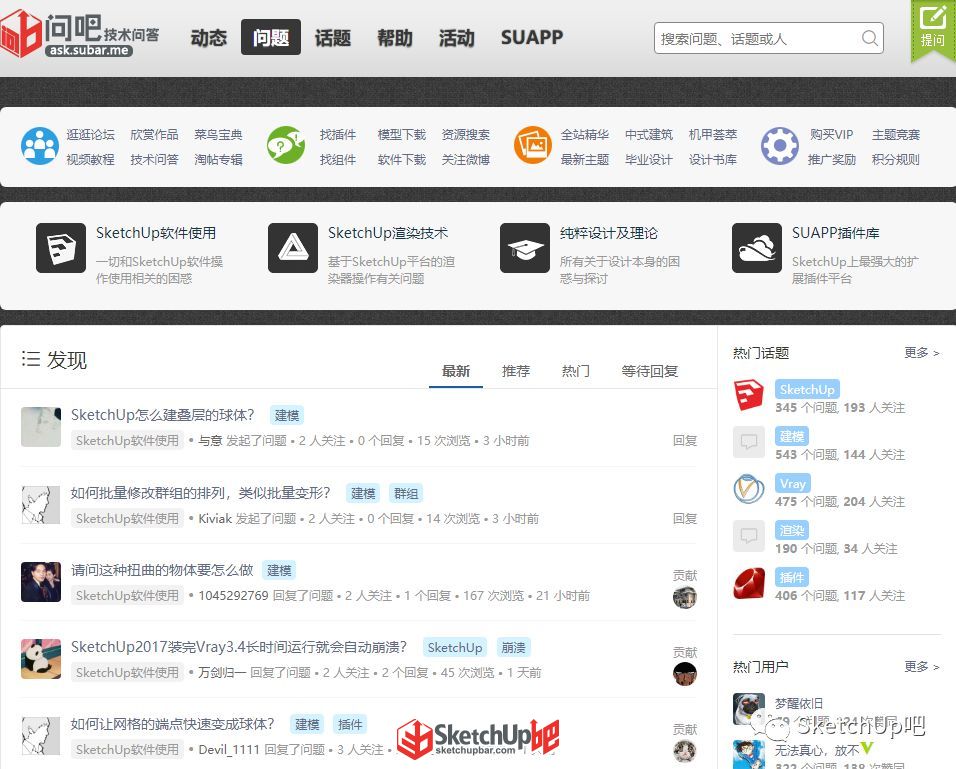Open question 请问这种扭曲的物体要怎么做
The height and width of the screenshot is (769, 956).
(162, 570)
